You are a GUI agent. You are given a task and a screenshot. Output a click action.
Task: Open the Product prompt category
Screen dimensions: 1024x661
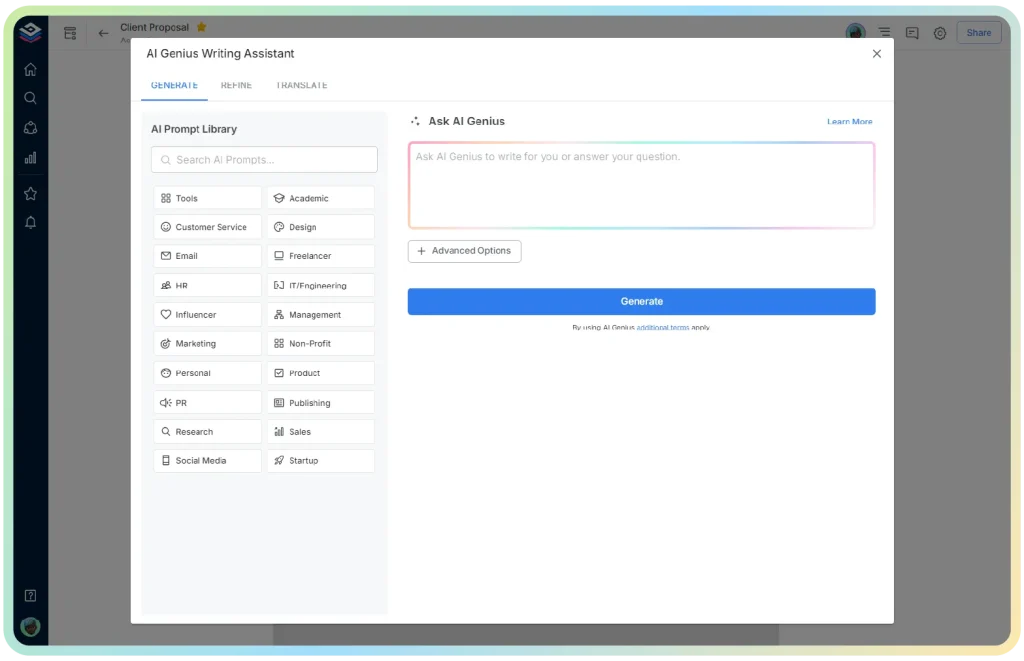pyautogui.click(x=321, y=373)
